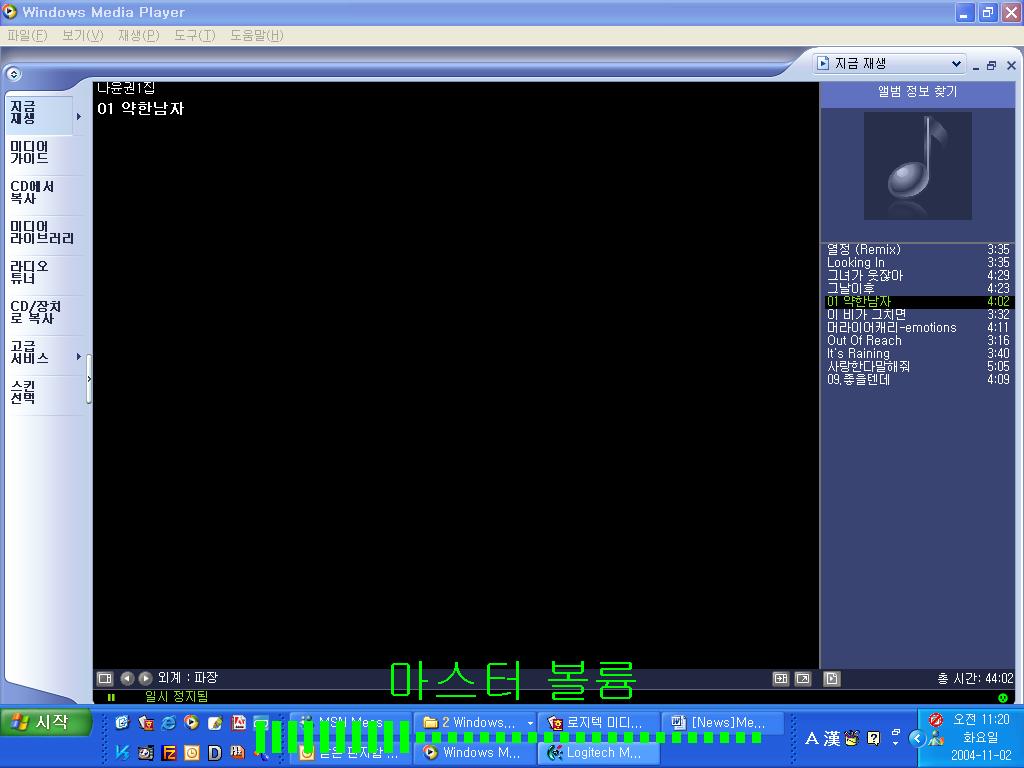The height and width of the screenshot is (768, 1024).
Task: Expand the 고급 서비스 sidebar arrow
Action: (79, 357)
